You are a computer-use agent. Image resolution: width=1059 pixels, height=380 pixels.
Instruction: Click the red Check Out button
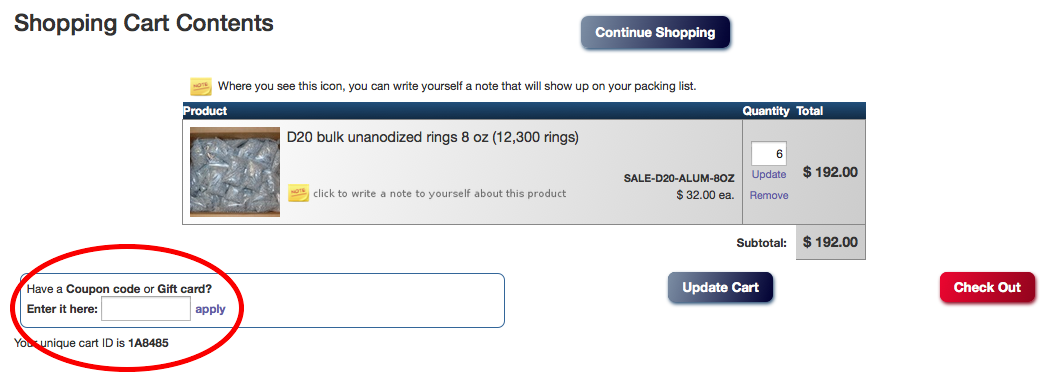987,288
